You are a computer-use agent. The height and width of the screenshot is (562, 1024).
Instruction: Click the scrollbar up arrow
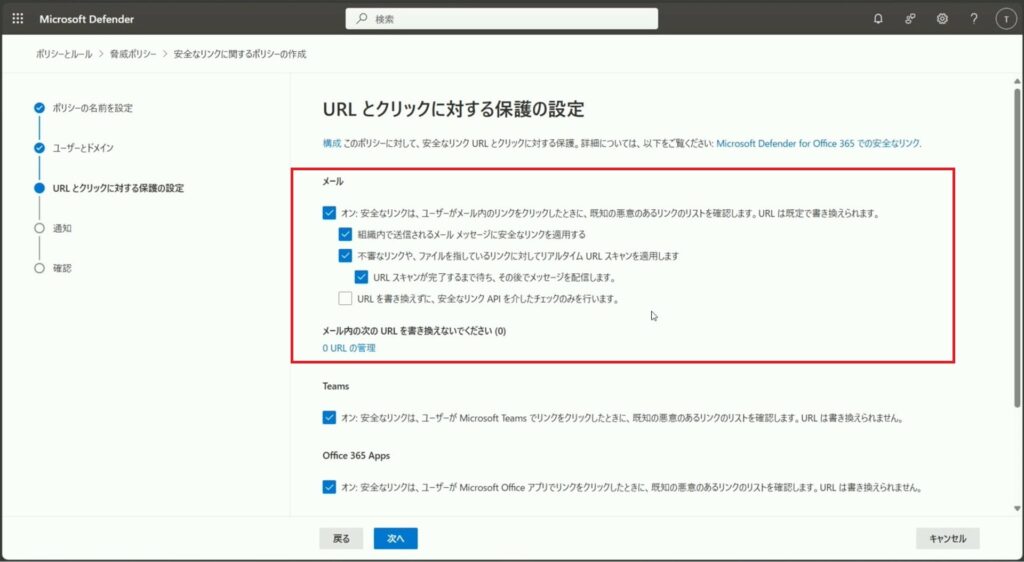click(1017, 81)
